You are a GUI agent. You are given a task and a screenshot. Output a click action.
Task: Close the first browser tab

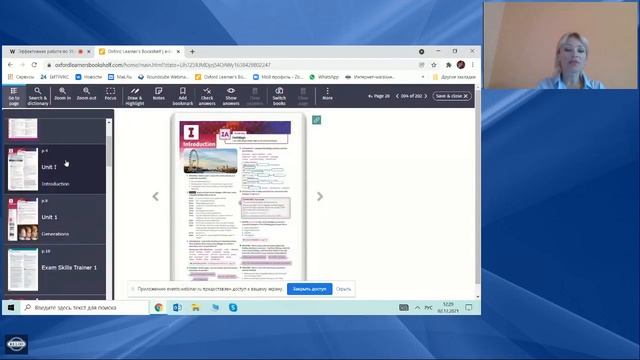(x=89, y=52)
